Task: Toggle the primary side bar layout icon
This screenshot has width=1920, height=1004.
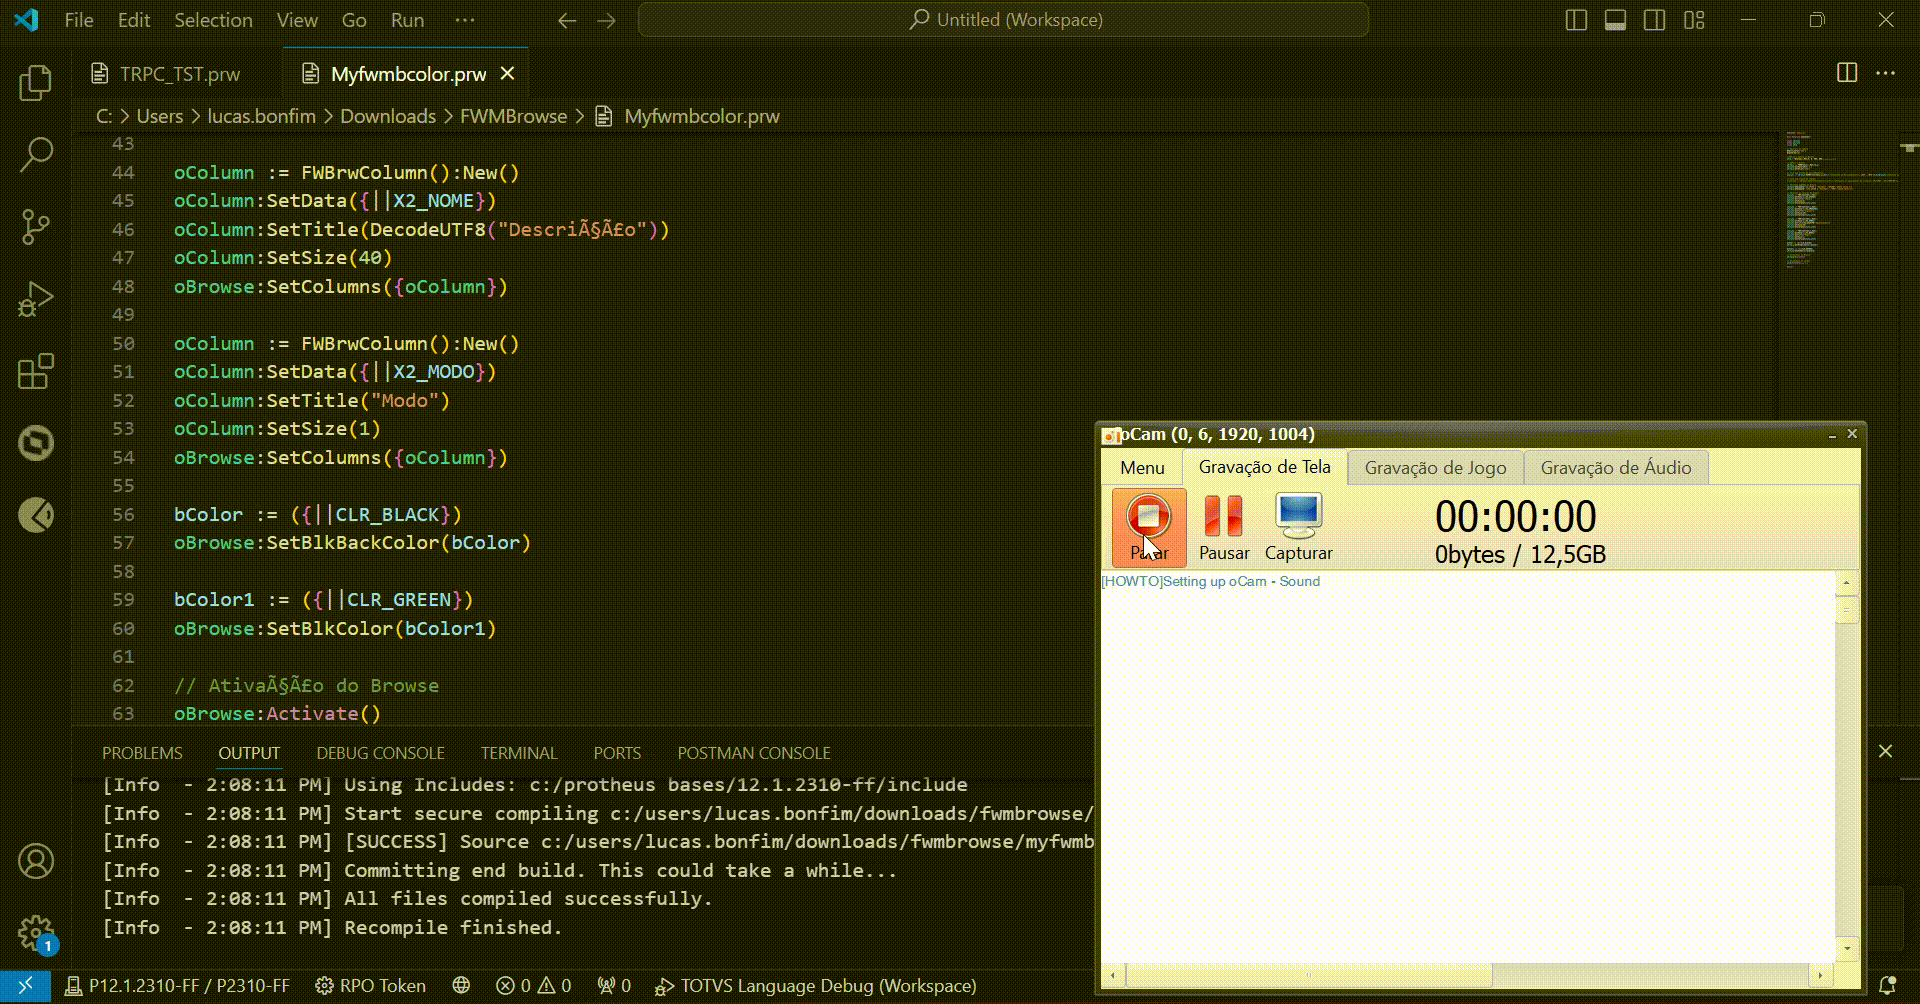Action: pyautogui.click(x=1576, y=20)
